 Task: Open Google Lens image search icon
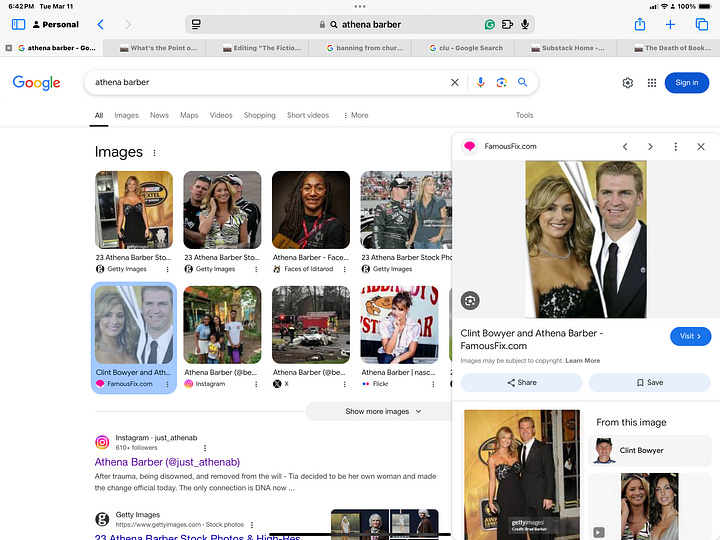coord(501,82)
